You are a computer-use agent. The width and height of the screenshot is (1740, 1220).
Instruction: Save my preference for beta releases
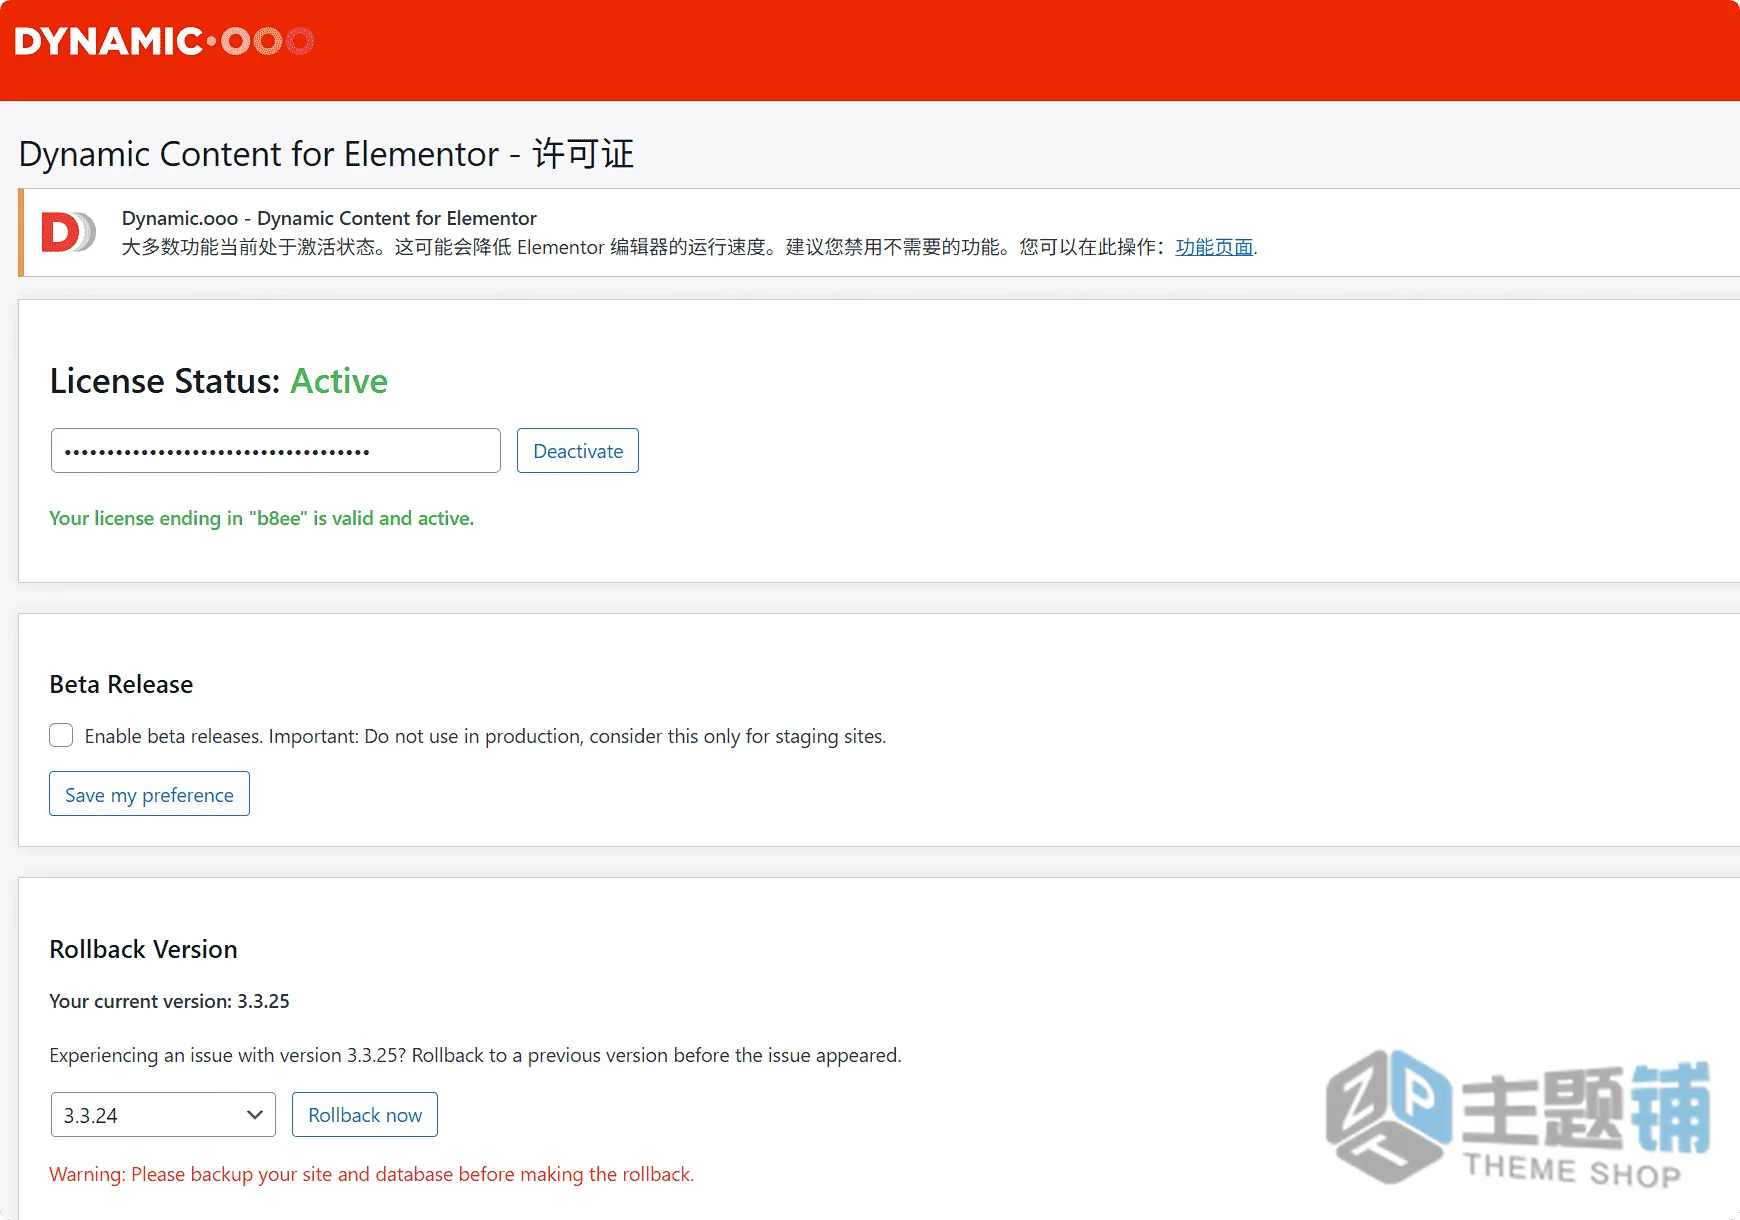point(149,794)
